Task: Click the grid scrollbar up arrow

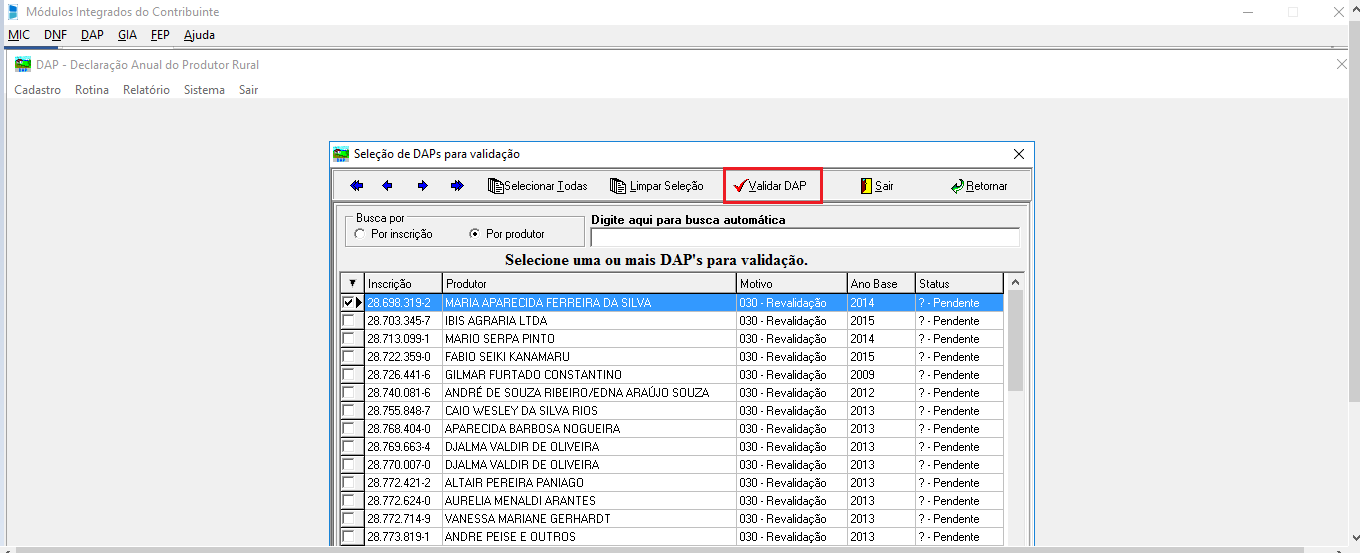Action: coord(1015,283)
